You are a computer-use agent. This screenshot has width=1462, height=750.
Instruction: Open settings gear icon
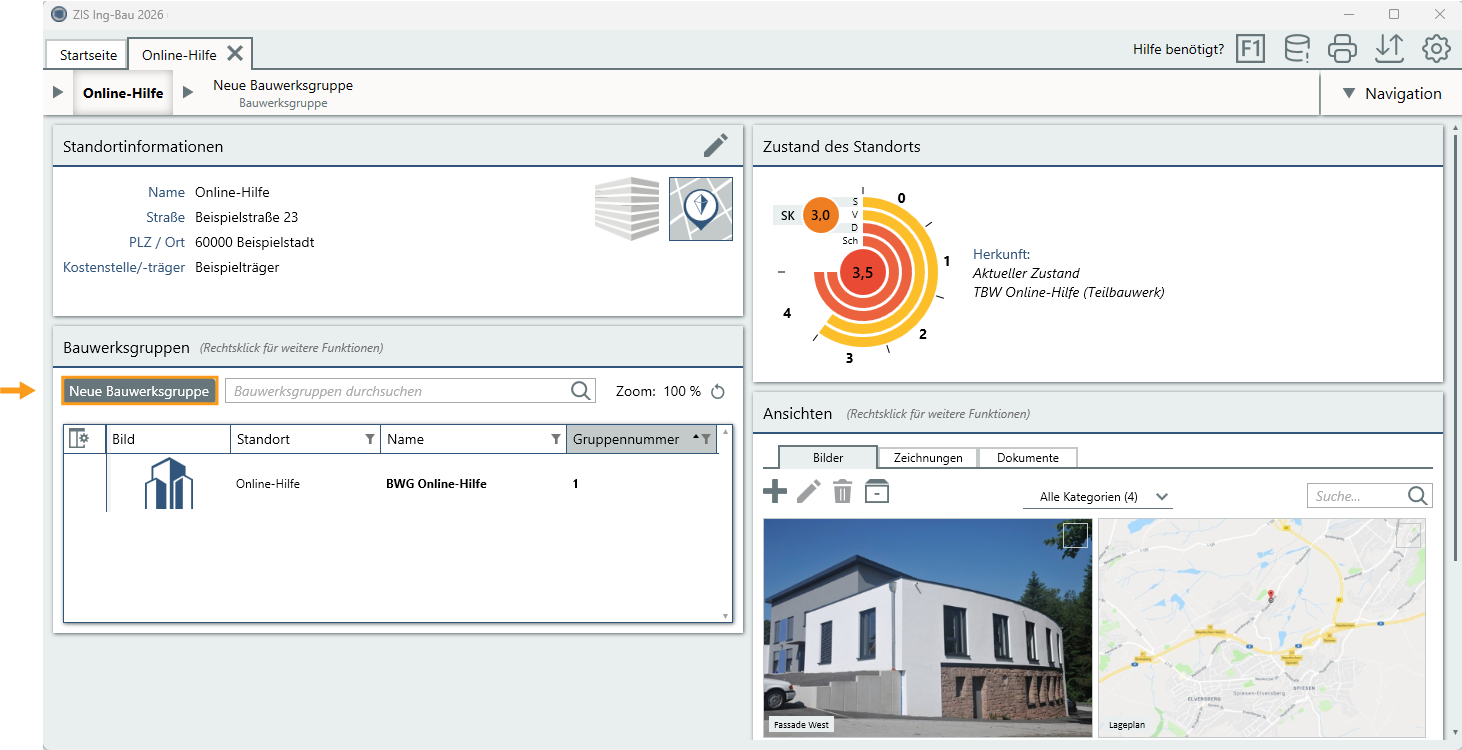click(1436, 48)
